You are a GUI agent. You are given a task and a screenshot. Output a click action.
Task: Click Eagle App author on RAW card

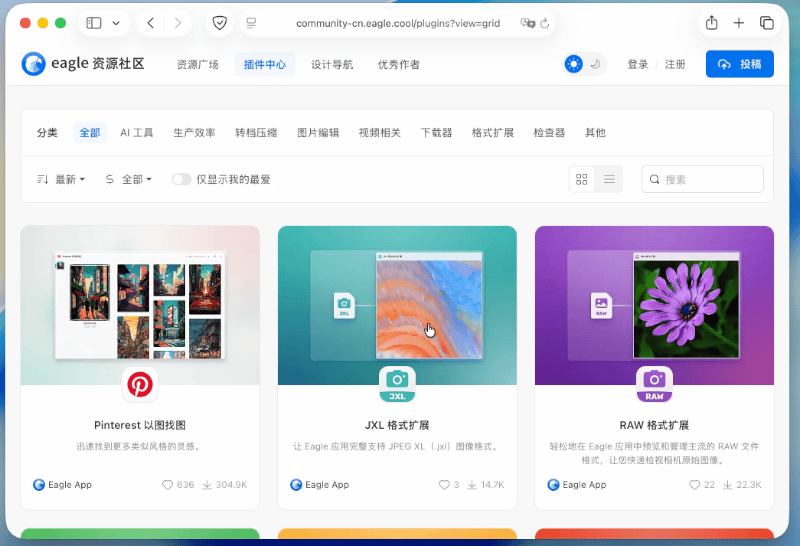pos(577,485)
